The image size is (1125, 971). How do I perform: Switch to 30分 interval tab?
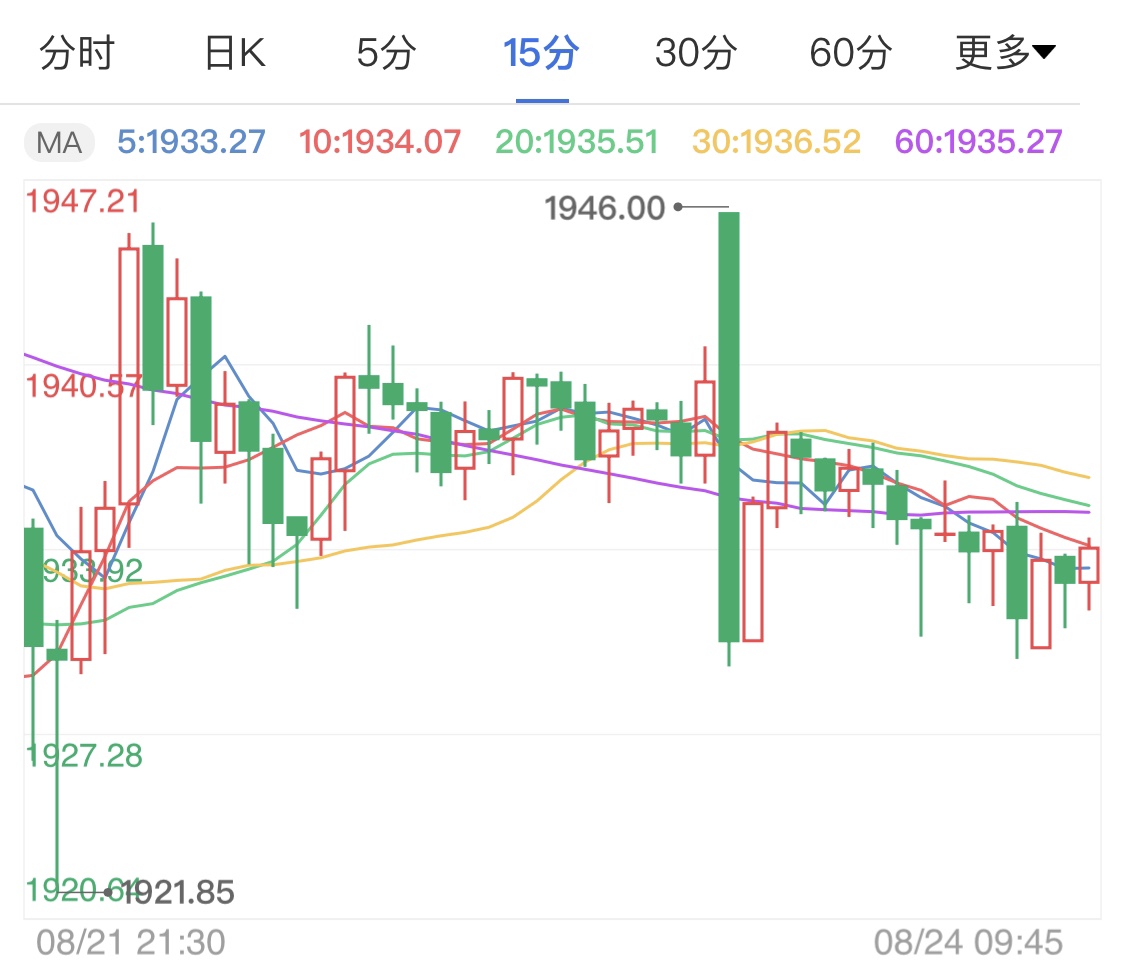[696, 54]
